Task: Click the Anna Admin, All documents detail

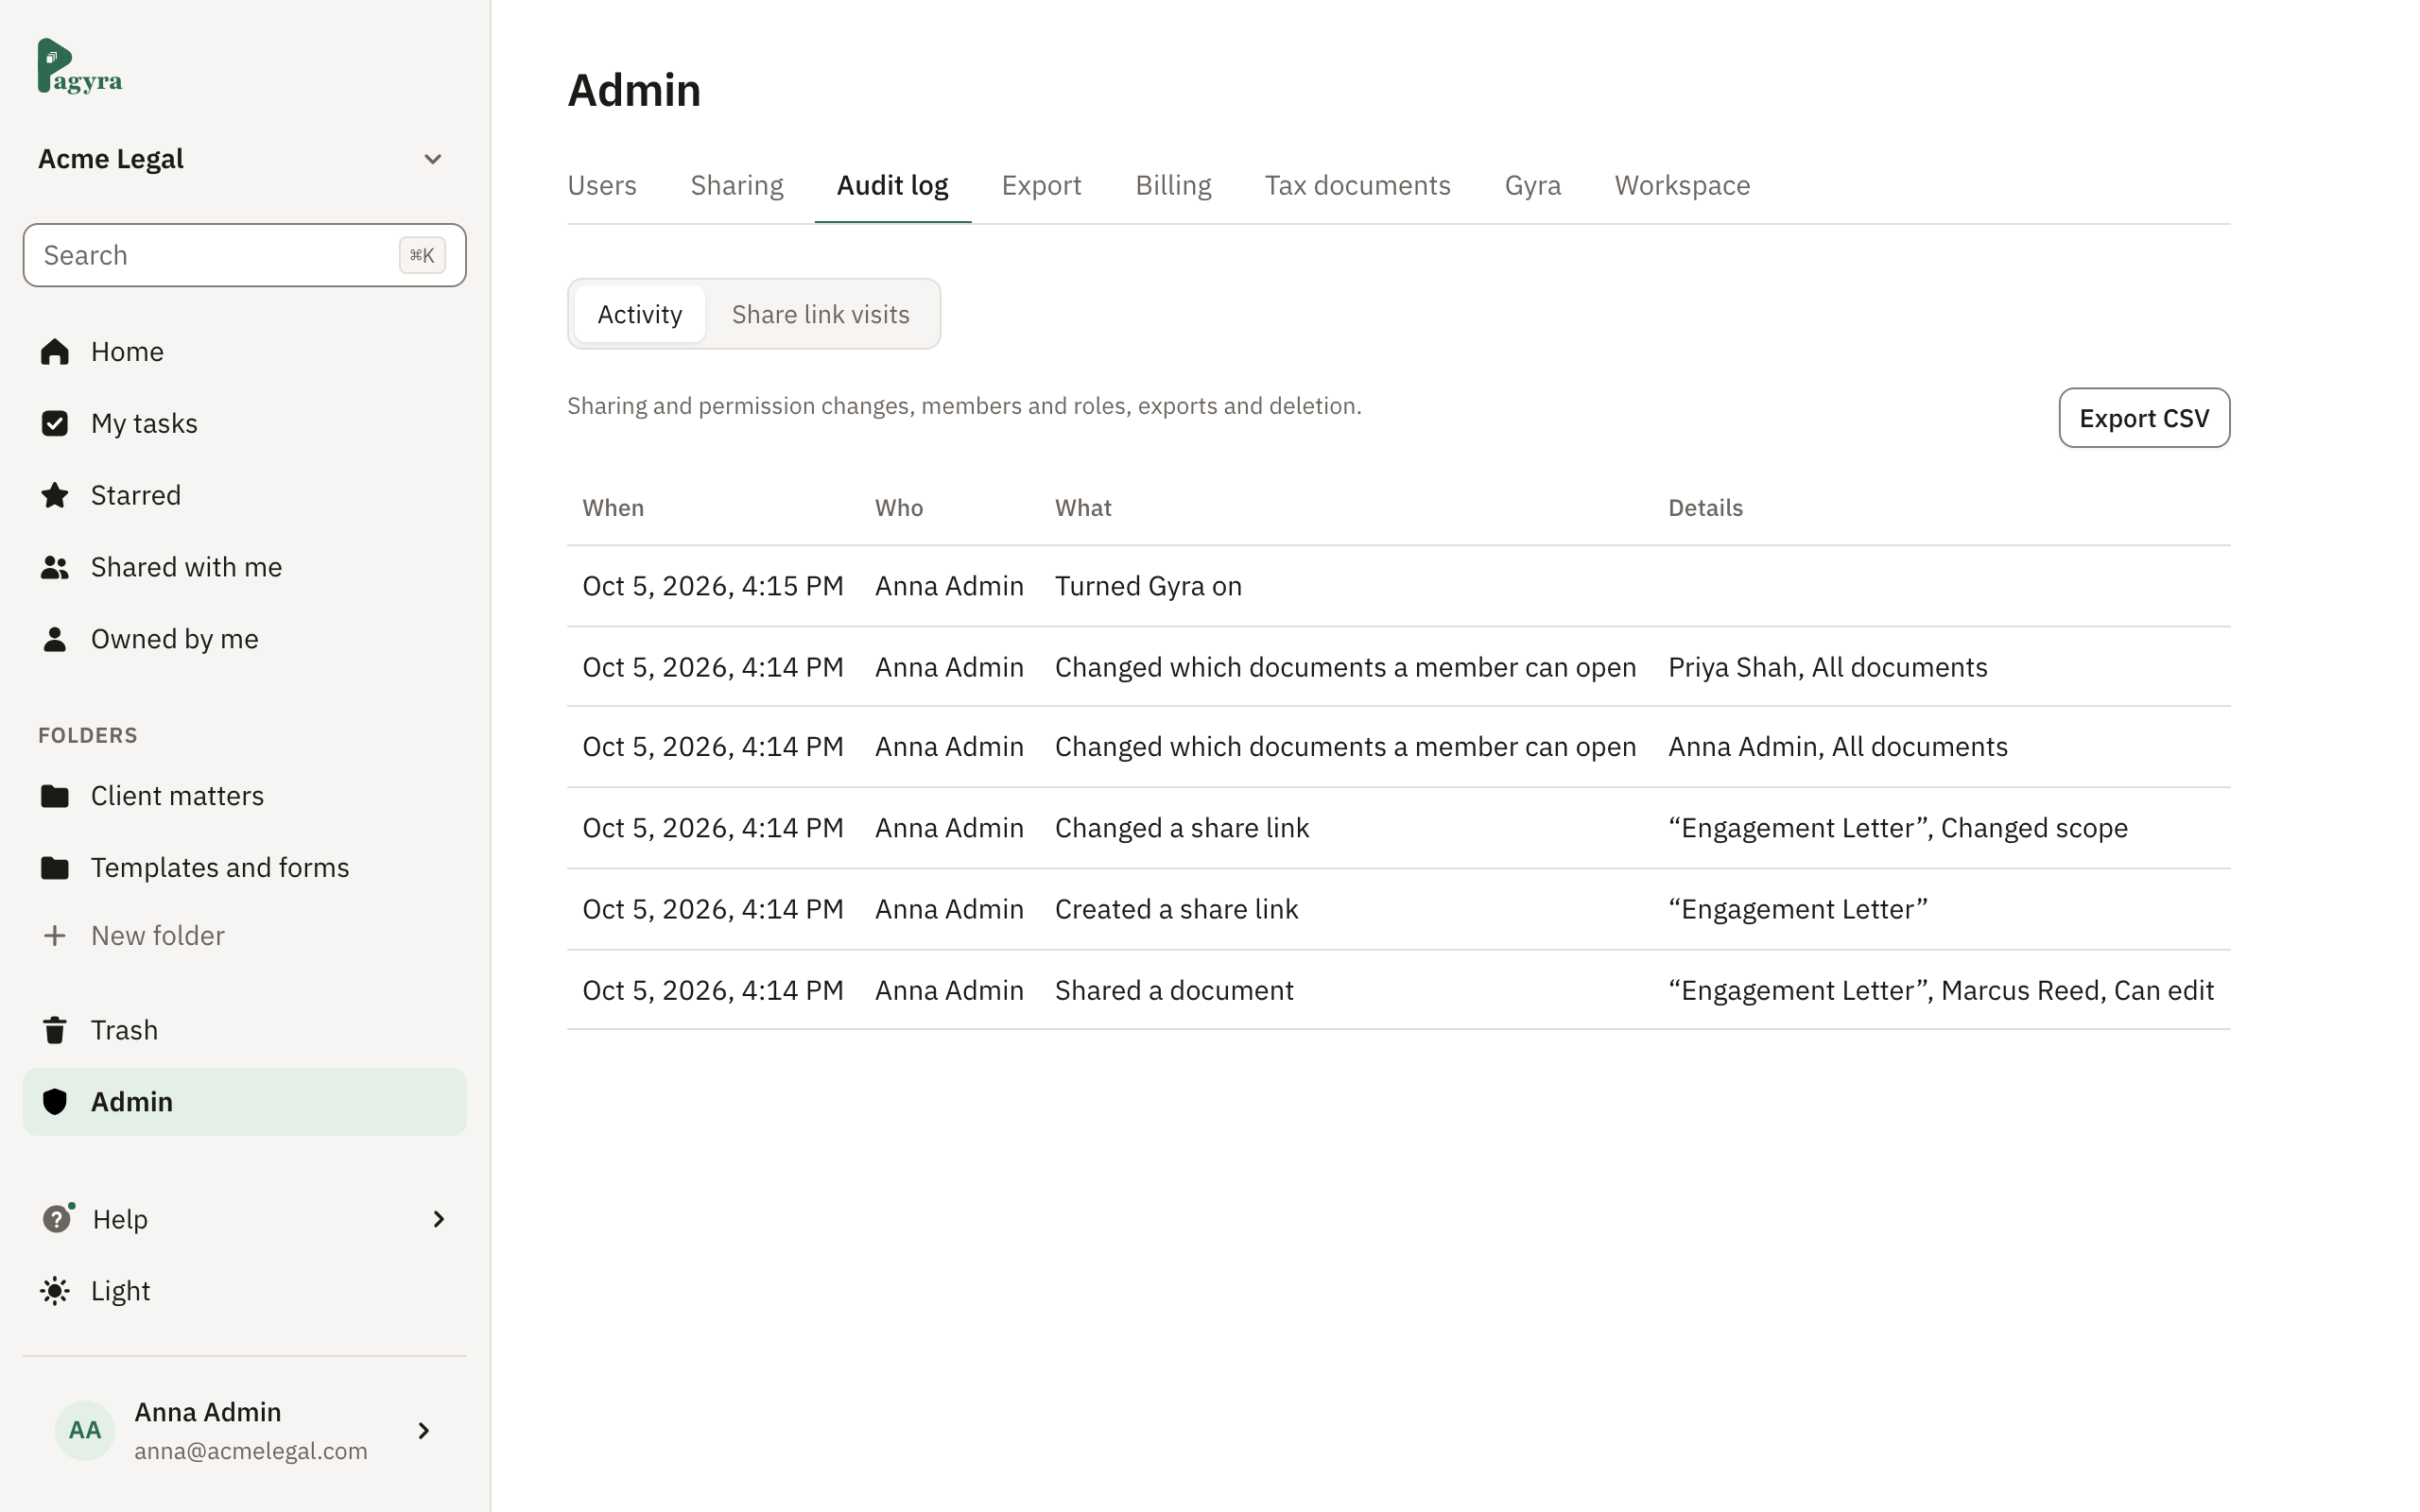Action: click(1837, 747)
